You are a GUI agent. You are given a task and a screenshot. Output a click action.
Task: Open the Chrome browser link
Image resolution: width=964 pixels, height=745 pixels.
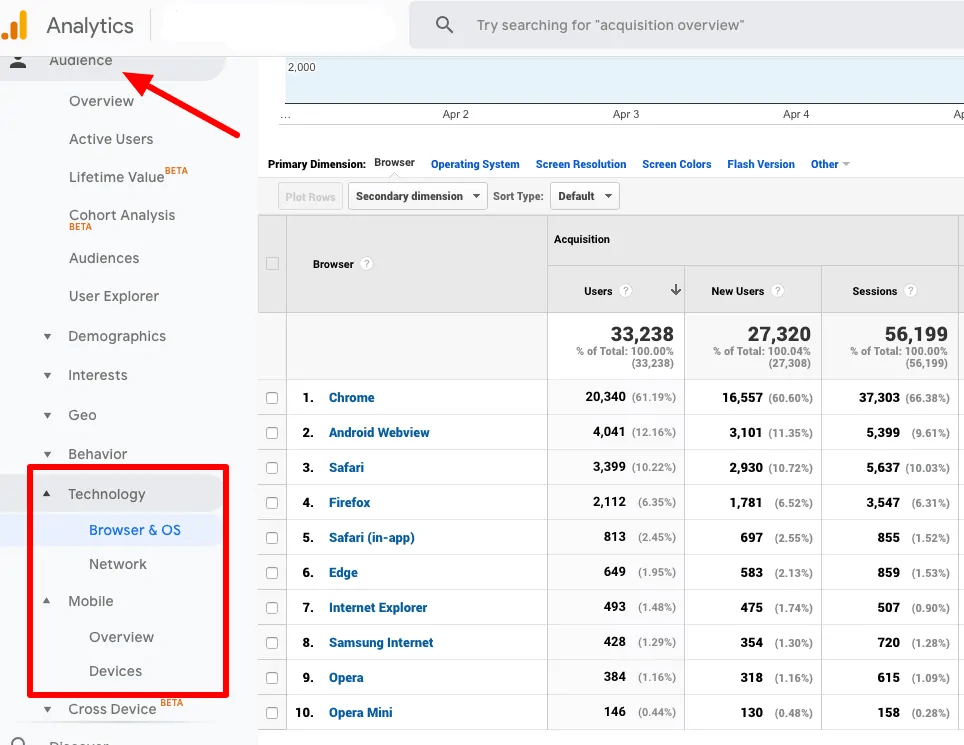point(351,398)
